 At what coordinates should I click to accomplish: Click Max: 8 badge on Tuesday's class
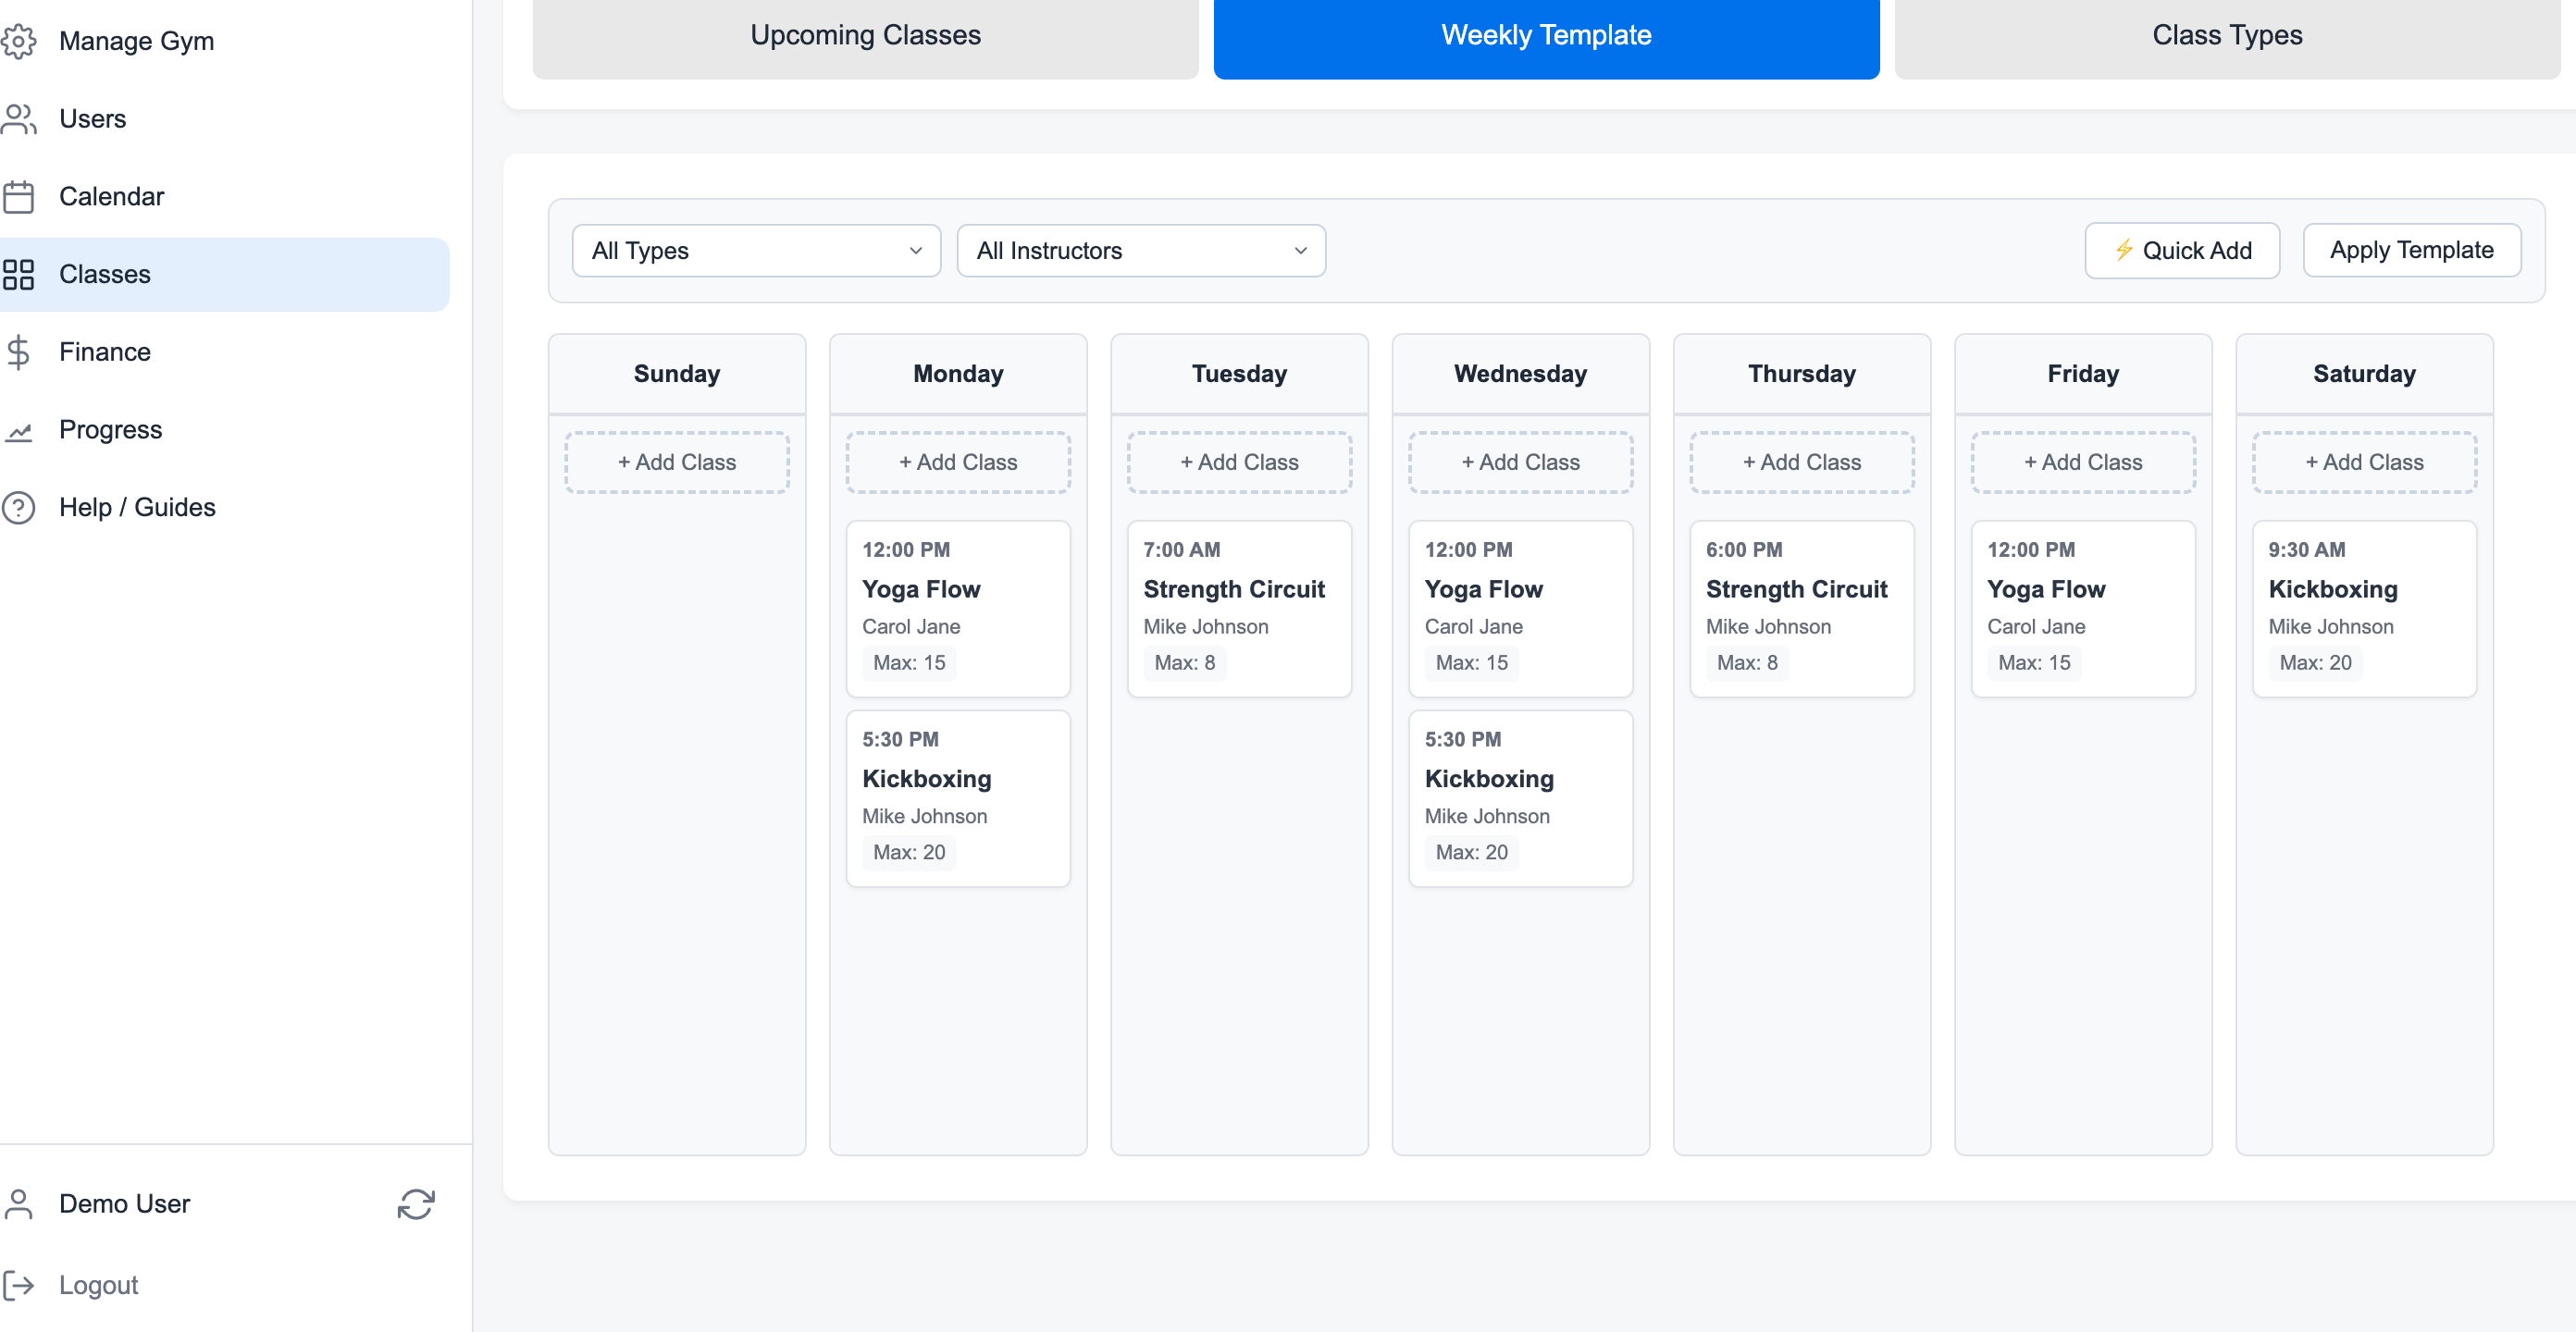click(1185, 663)
